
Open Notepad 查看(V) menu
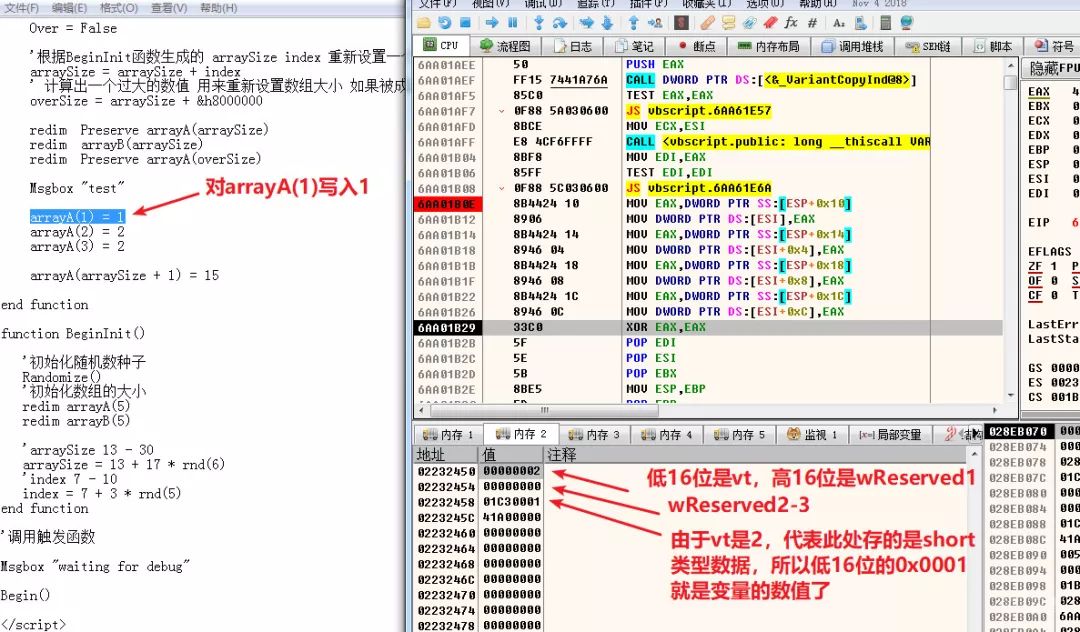(x=169, y=8)
